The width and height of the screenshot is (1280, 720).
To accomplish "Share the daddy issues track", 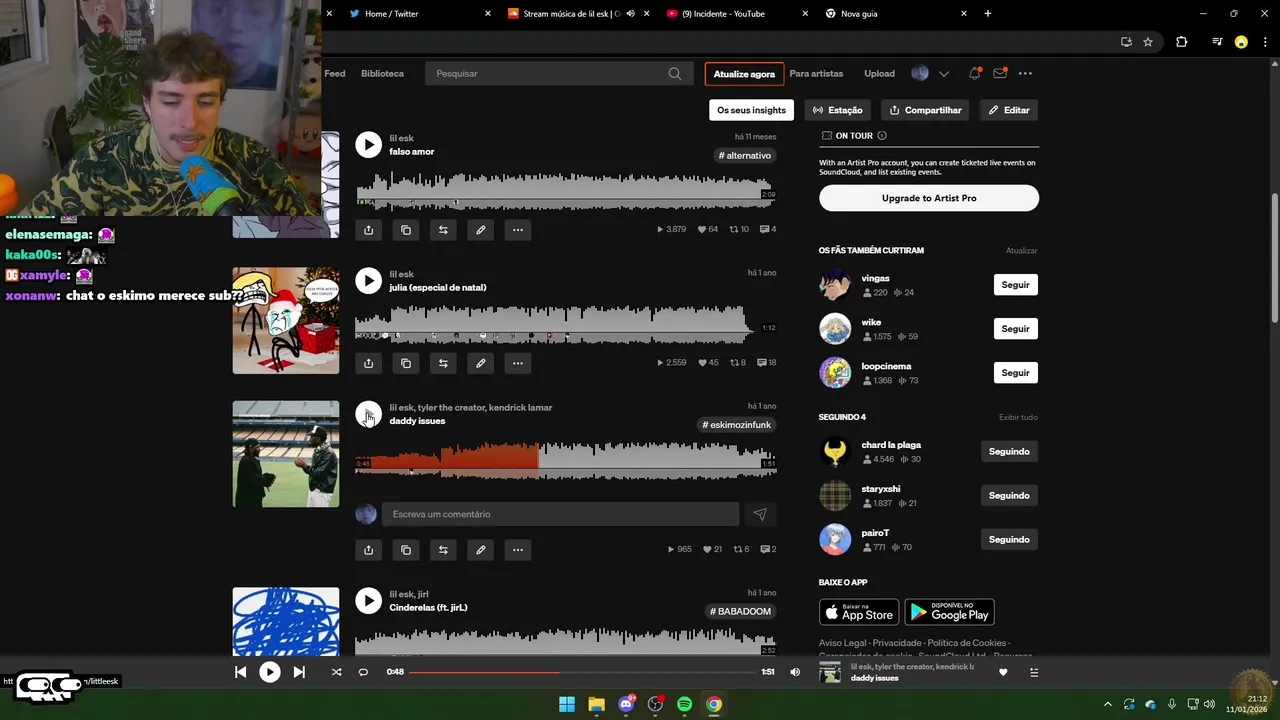I will point(368,550).
